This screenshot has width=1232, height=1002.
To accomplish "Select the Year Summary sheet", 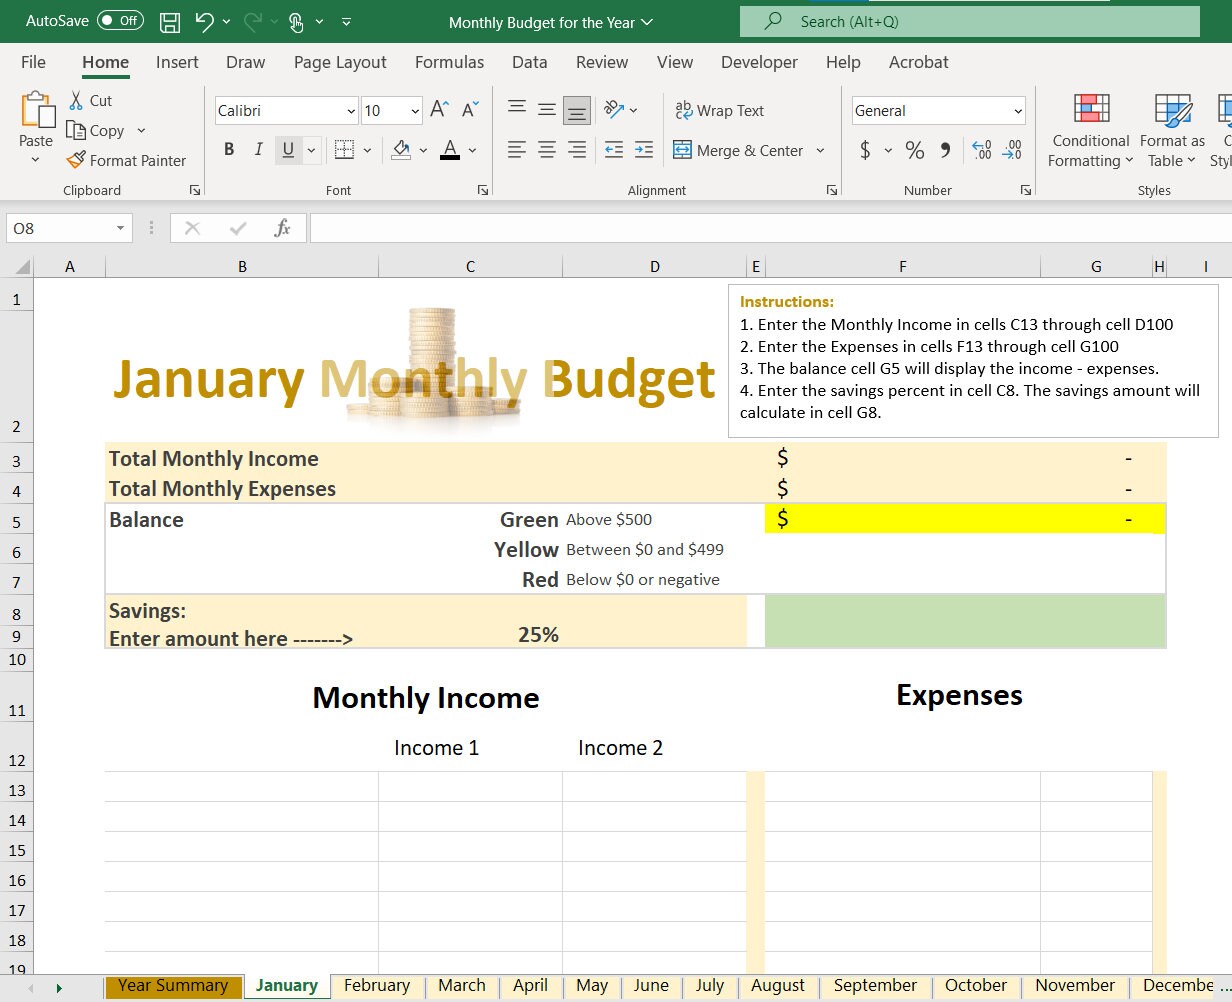I will click(x=172, y=985).
